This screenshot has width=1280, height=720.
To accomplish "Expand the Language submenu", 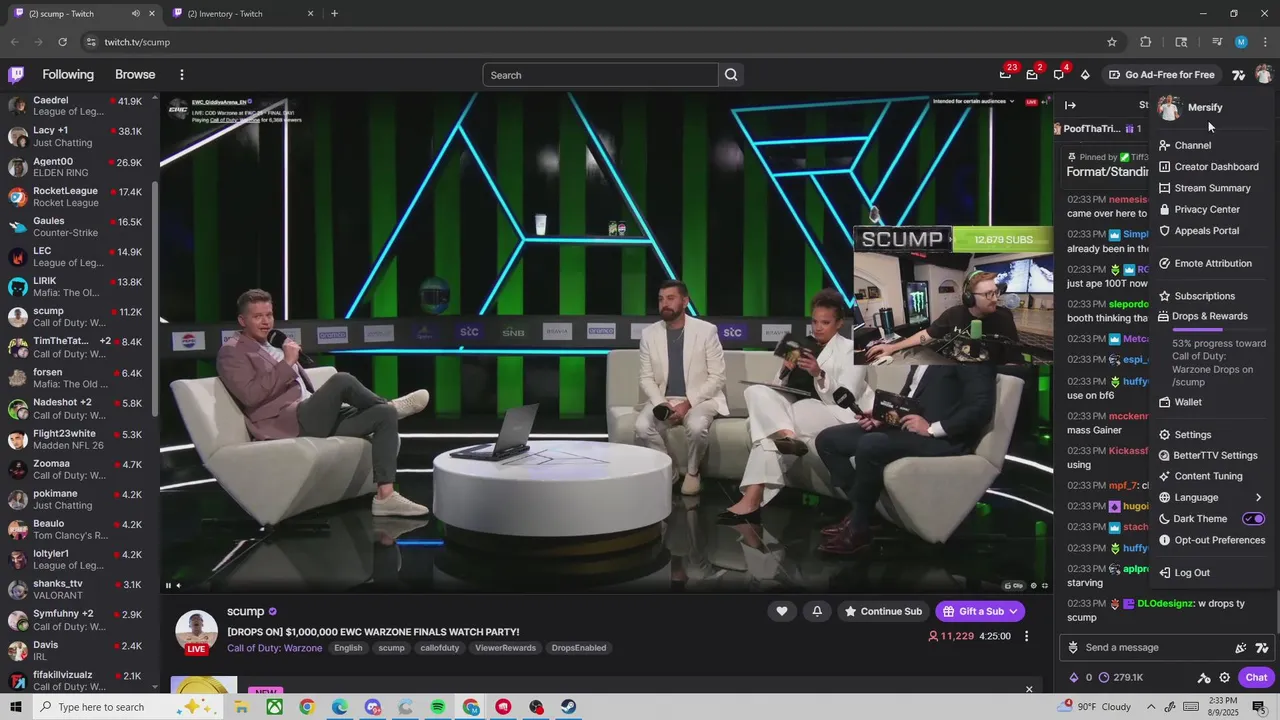I will [1211, 497].
